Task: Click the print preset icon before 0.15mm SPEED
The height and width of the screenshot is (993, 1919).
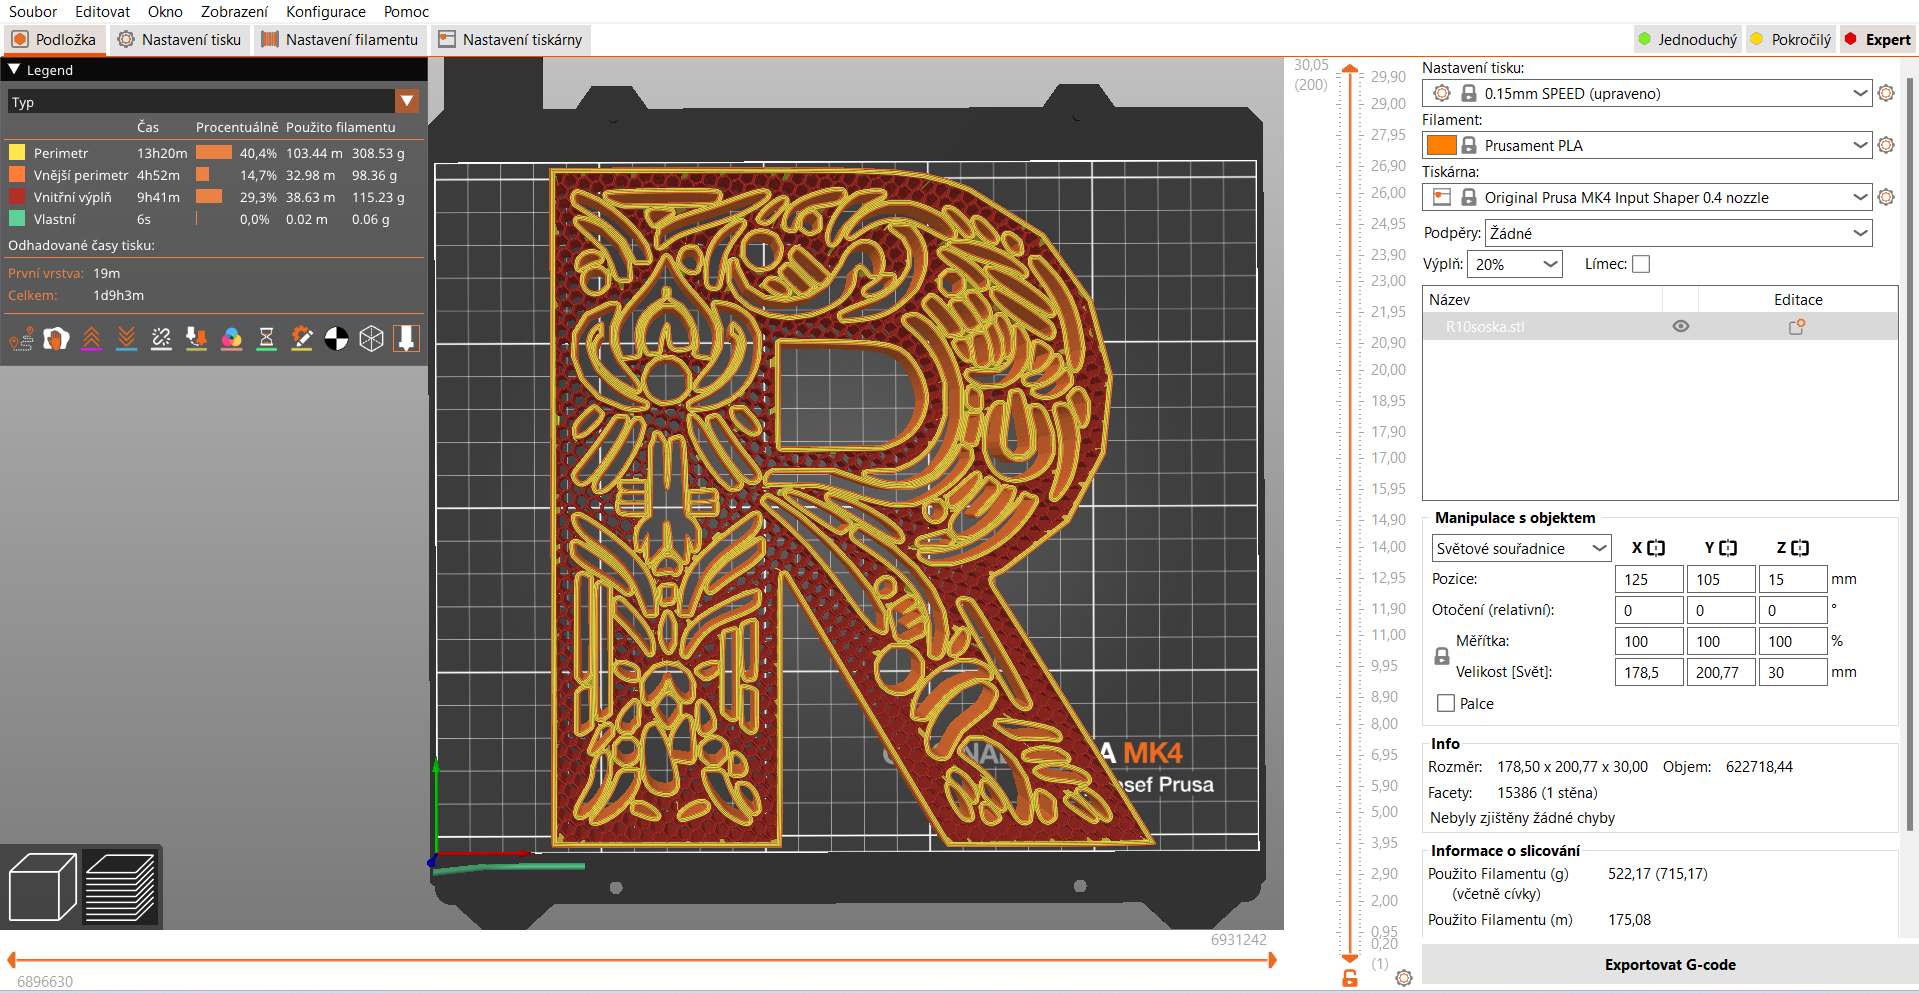Action: tap(1442, 93)
